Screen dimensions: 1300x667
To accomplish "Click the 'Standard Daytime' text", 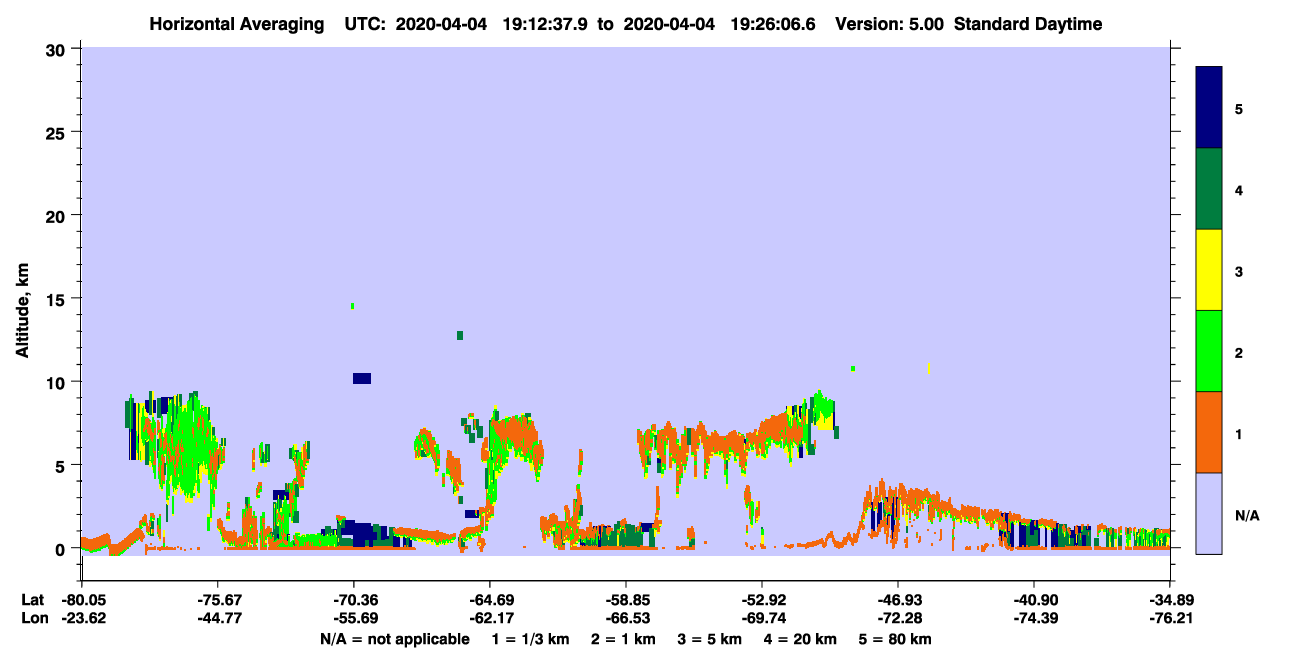I will click(x=1028, y=24).
